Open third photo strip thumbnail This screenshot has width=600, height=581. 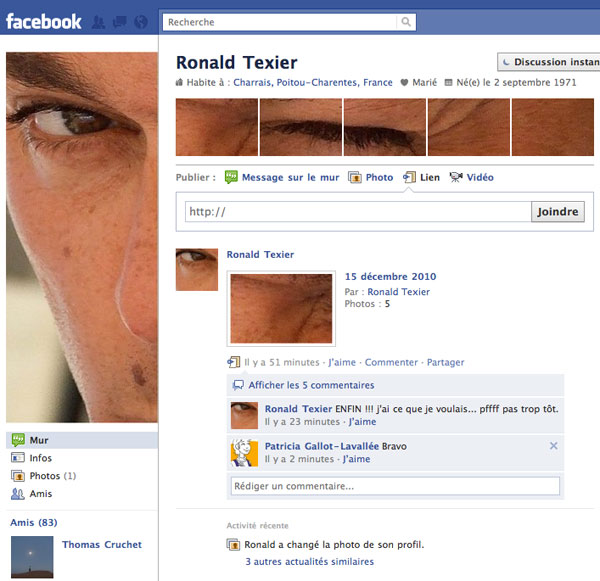385,127
